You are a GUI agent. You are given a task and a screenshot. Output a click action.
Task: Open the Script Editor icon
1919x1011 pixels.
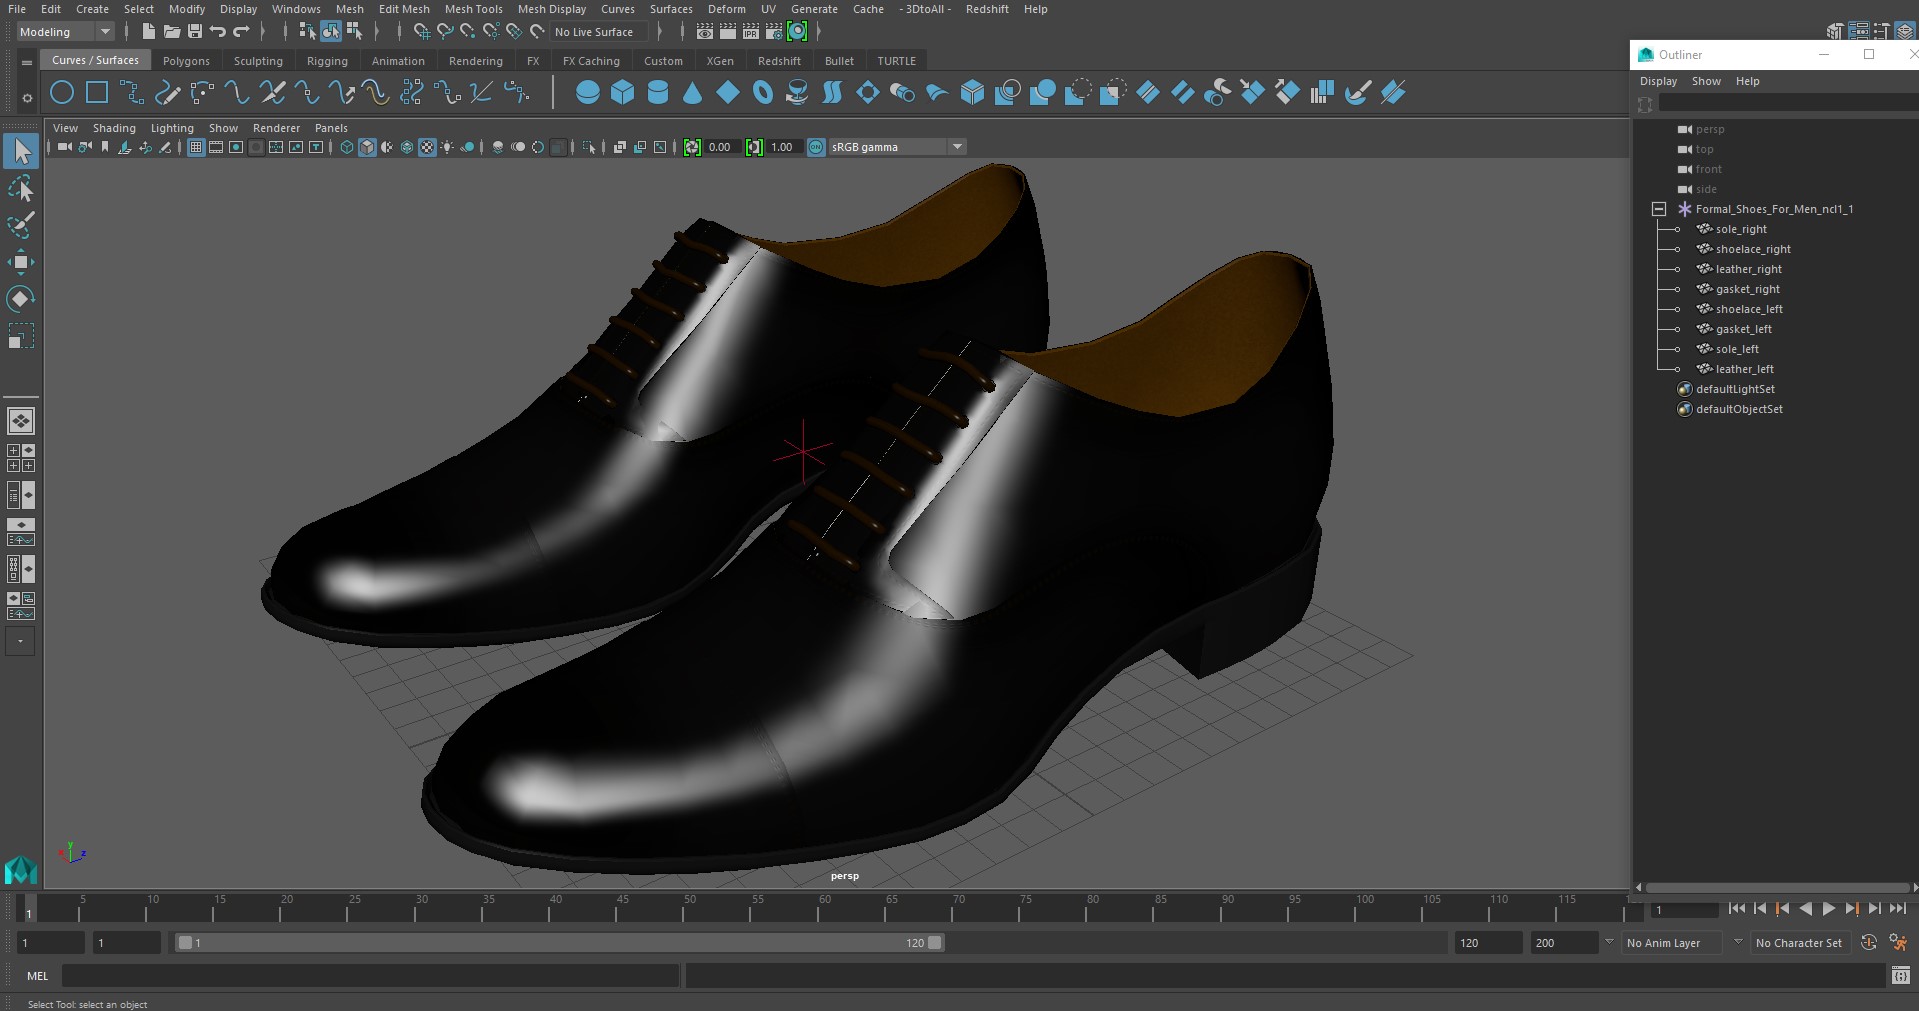point(1900,974)
